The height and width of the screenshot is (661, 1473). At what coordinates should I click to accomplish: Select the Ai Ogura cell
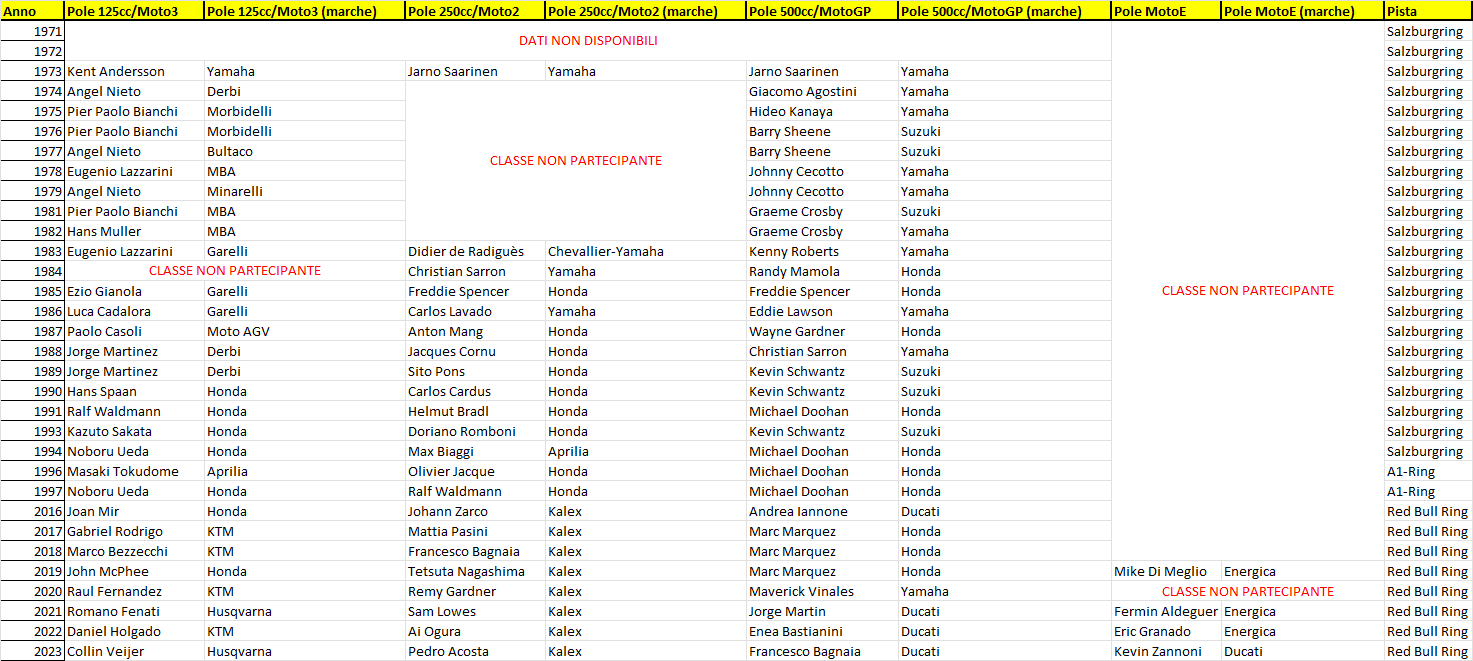475,631
